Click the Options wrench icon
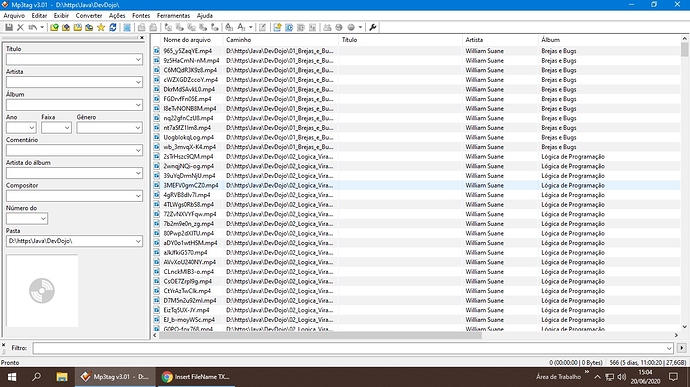Viewport: 690px width, 387px height. pos(372,27)
